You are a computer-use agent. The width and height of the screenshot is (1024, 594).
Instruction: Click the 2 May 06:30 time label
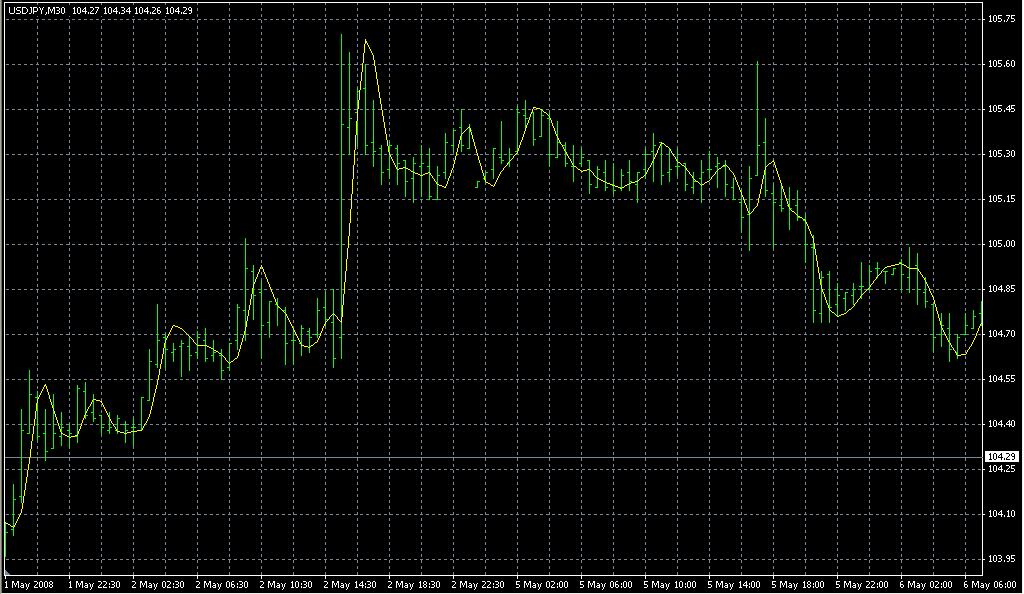224,584
